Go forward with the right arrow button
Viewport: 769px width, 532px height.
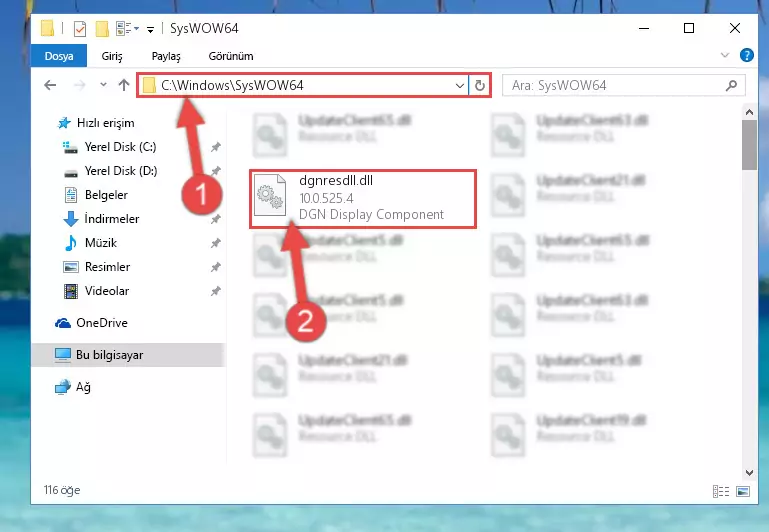pyautogui.click(x=79, y=85)
